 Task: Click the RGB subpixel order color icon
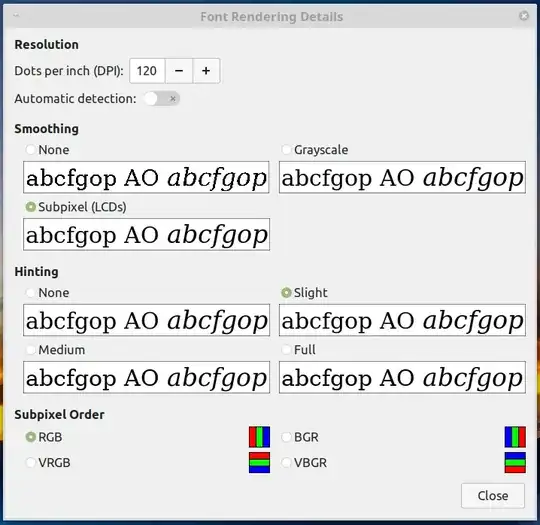click(259, 437)
